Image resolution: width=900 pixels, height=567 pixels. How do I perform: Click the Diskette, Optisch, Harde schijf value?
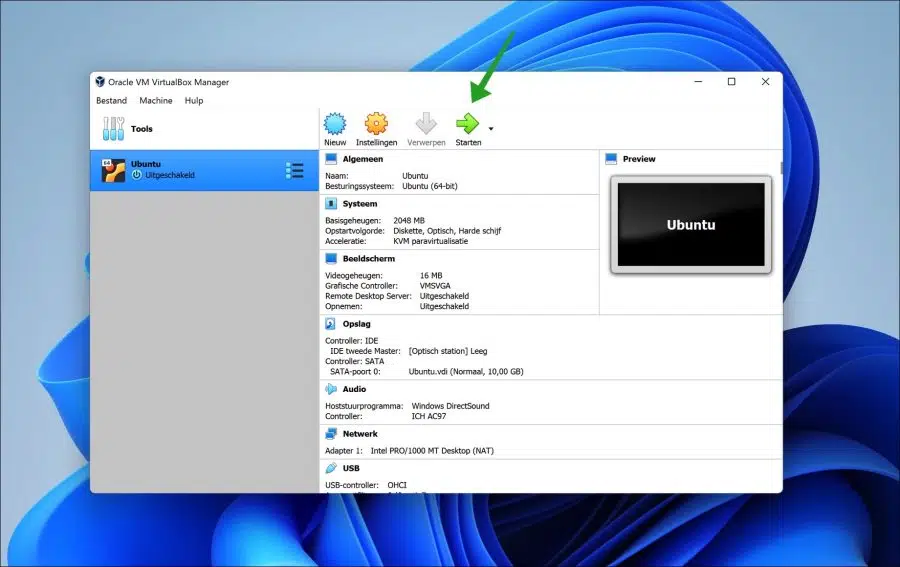[x=447, y=231]
